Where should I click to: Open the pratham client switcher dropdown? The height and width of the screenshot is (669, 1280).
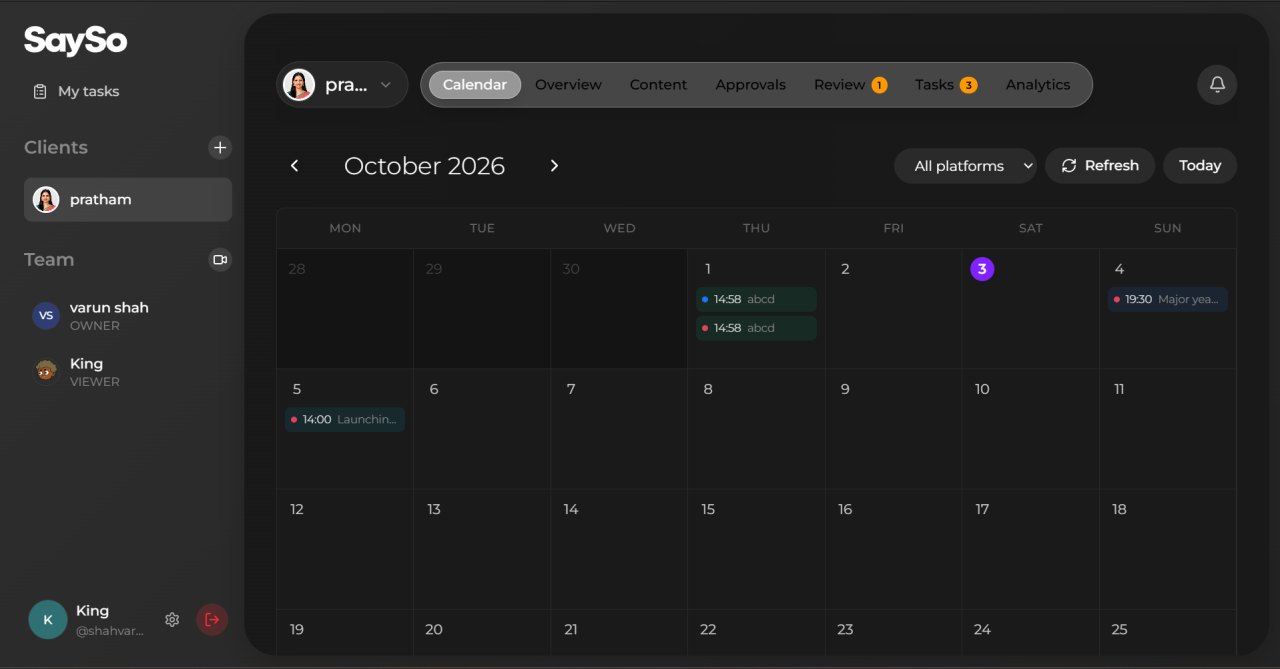tap(342, 85)
